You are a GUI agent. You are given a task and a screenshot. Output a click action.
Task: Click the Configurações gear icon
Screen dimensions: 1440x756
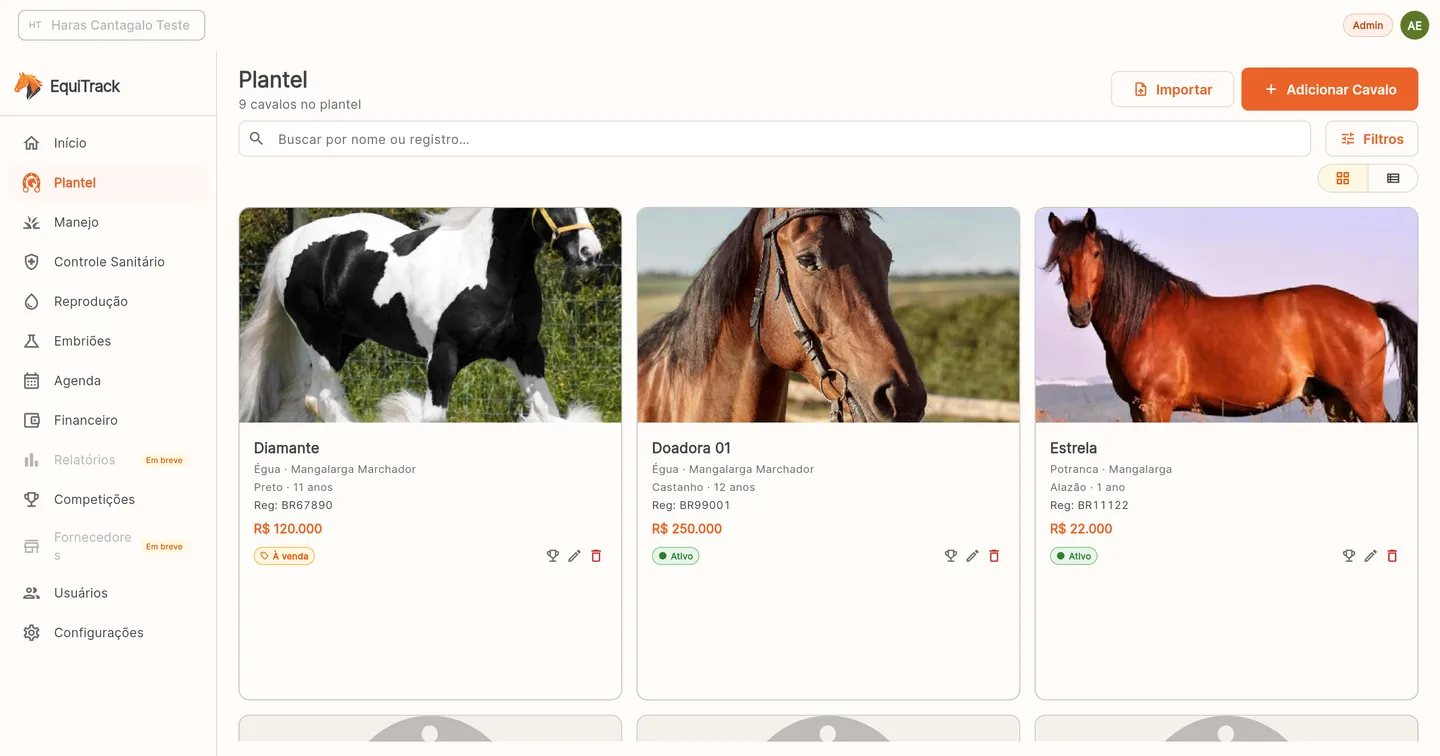32,633
